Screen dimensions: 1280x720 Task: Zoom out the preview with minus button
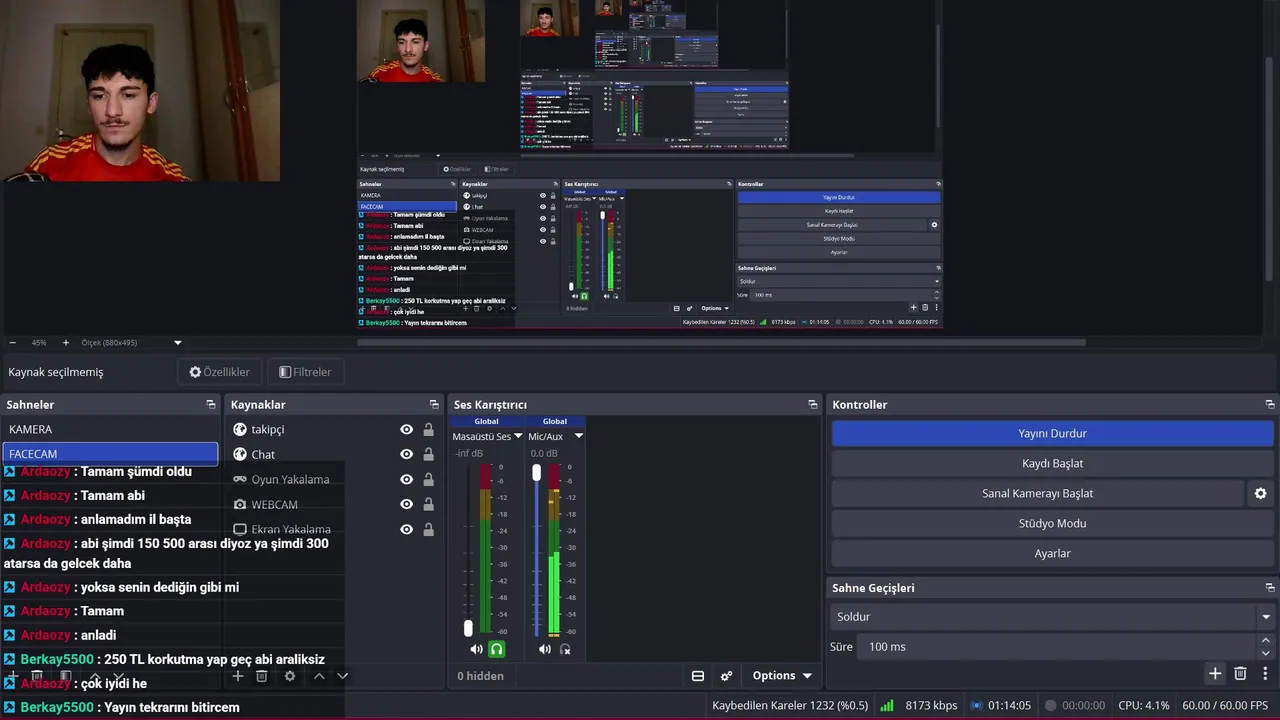pyautogui.click(x=12, y=343)
